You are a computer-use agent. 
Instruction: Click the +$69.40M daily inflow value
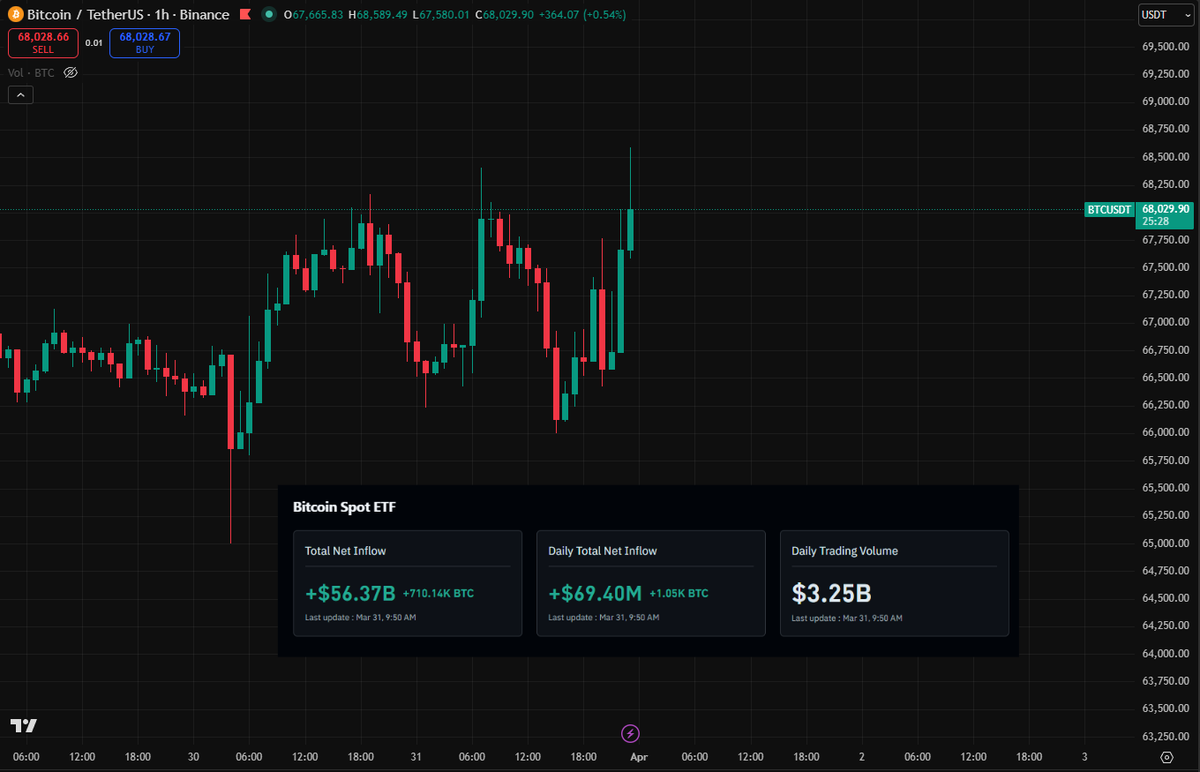tap(595, 593)
